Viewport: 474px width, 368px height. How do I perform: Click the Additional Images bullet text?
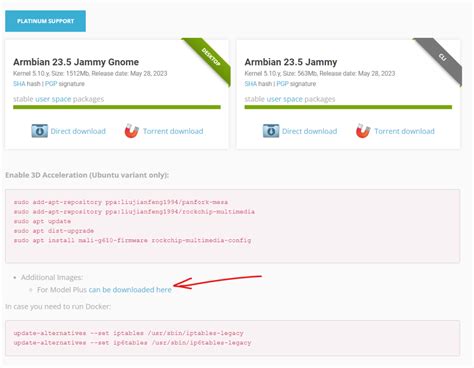[x=52, y=277]
